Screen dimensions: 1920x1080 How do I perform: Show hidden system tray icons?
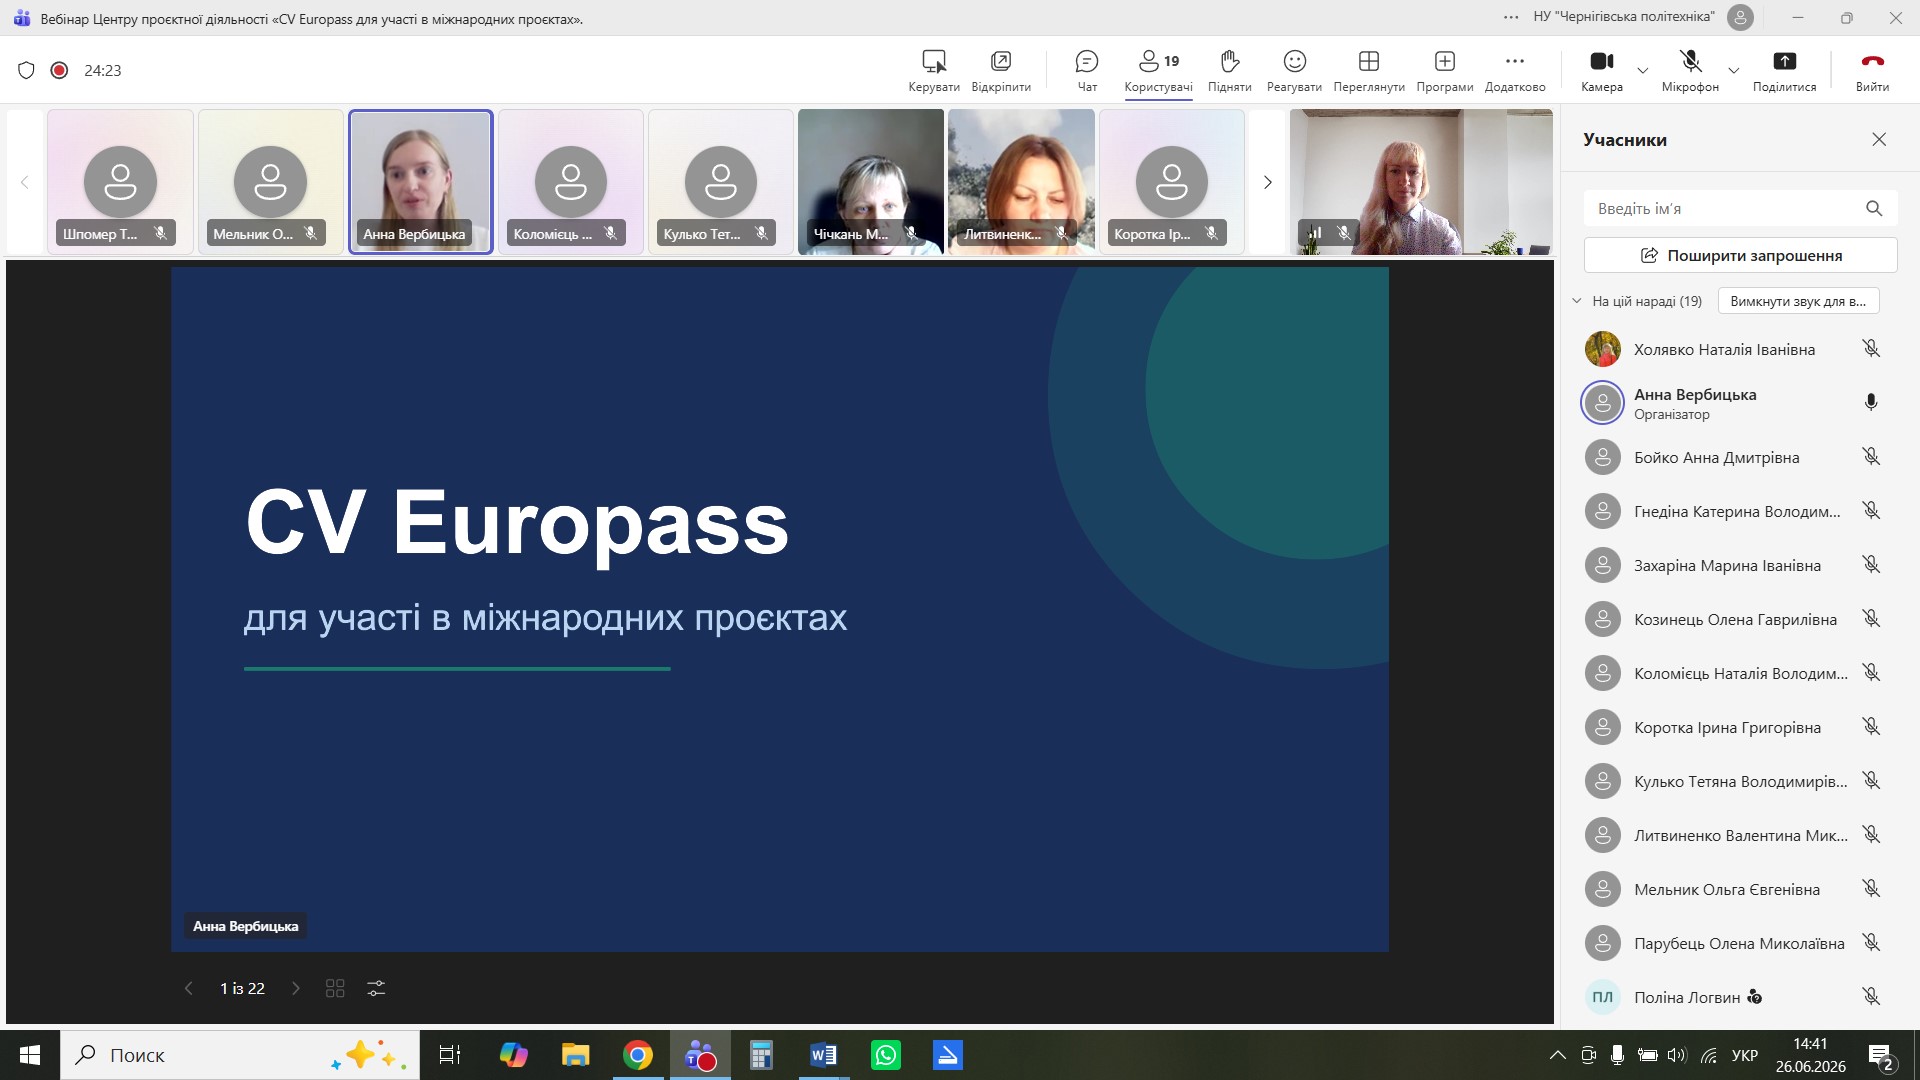(x=1557, y=1055)
